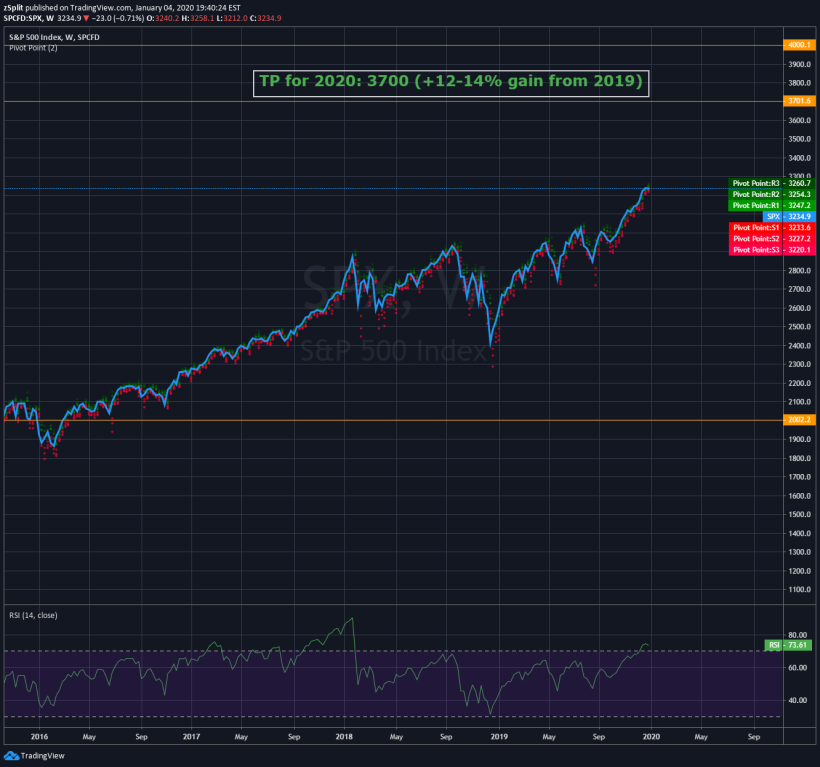
Task: Select the RSI (14, close) indicator label
Action: pyautogui.click(x=36, y=615)
